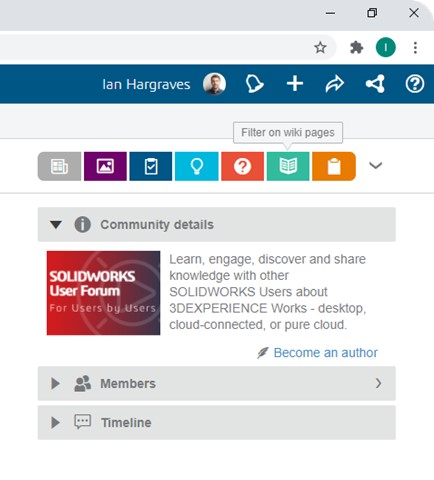Click the orange clipboard filter icon
The height and width of the screenshot is (480, 434).
(x=334, y=166)
